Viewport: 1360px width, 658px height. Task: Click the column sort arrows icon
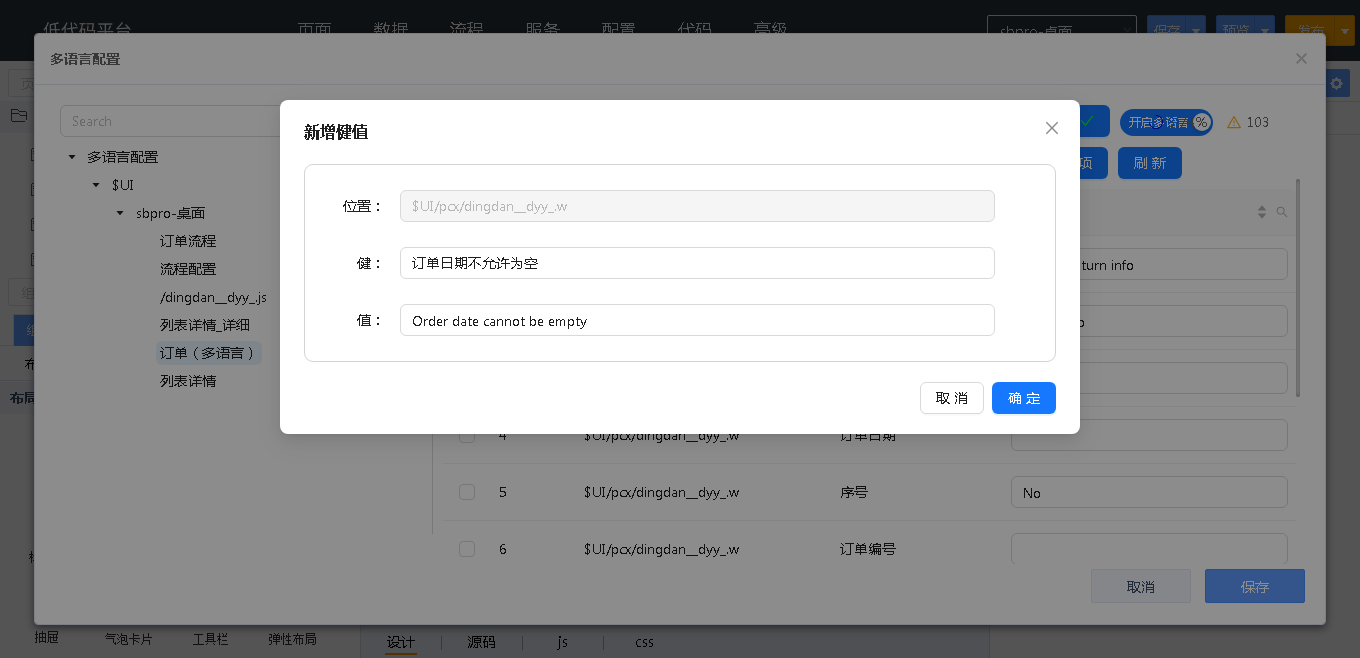pyautogui.click(x=1262, y=212)
